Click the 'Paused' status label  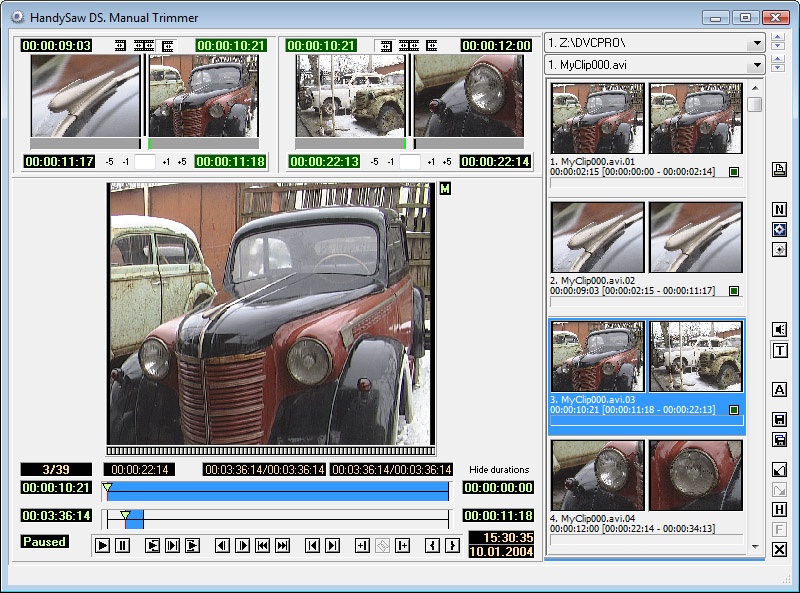[x=44, y=541]
